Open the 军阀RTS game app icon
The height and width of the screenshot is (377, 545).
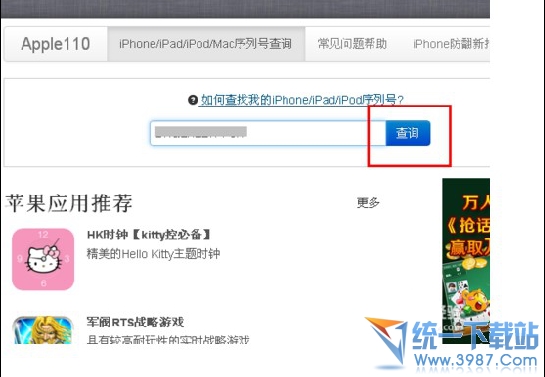tap(43, 330)
